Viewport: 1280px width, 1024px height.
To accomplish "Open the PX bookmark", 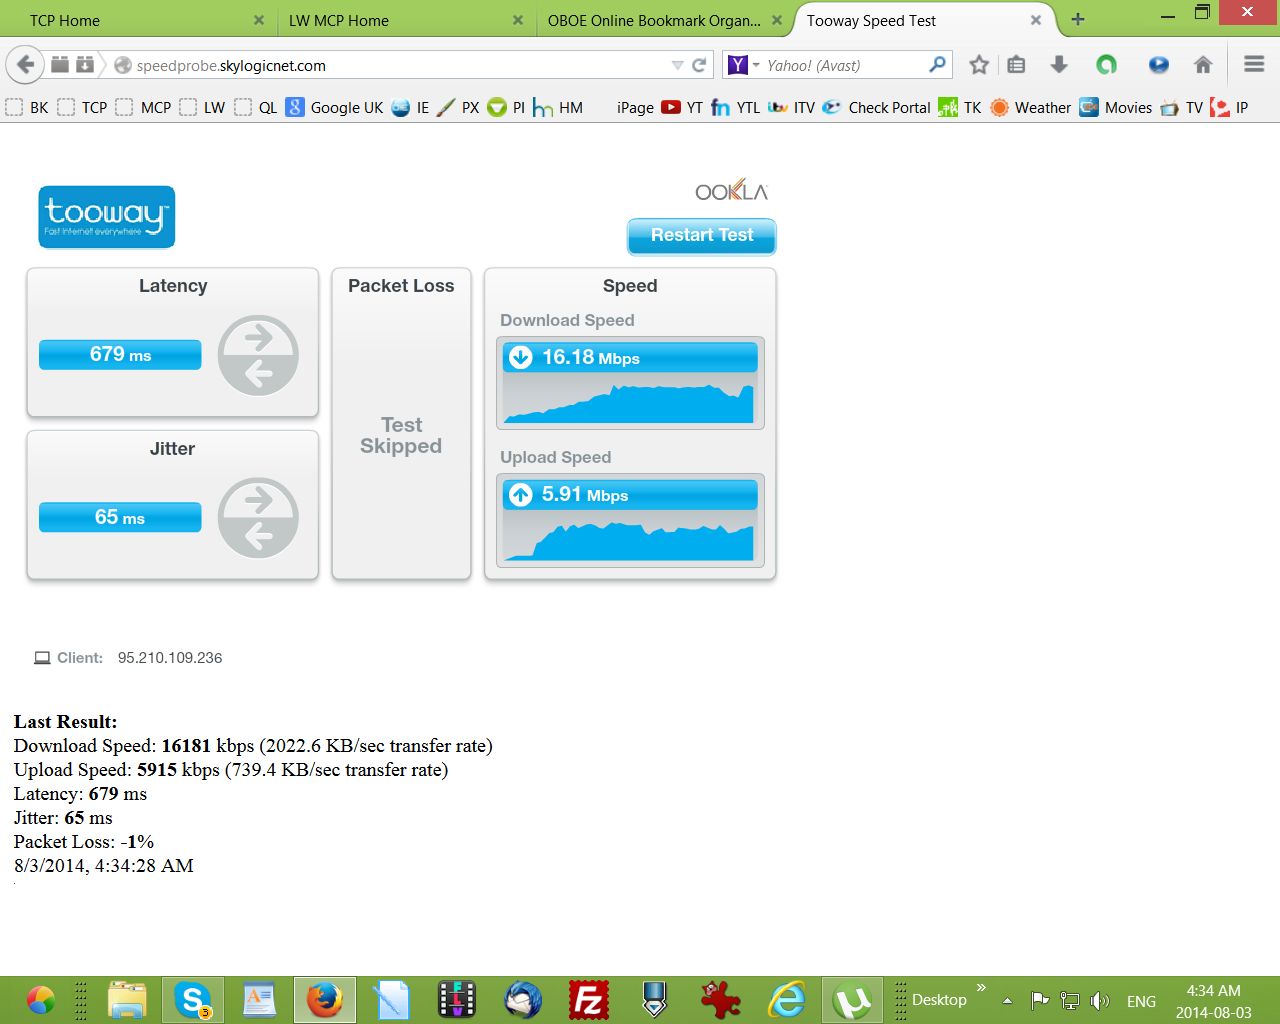I will pos(459,107).
